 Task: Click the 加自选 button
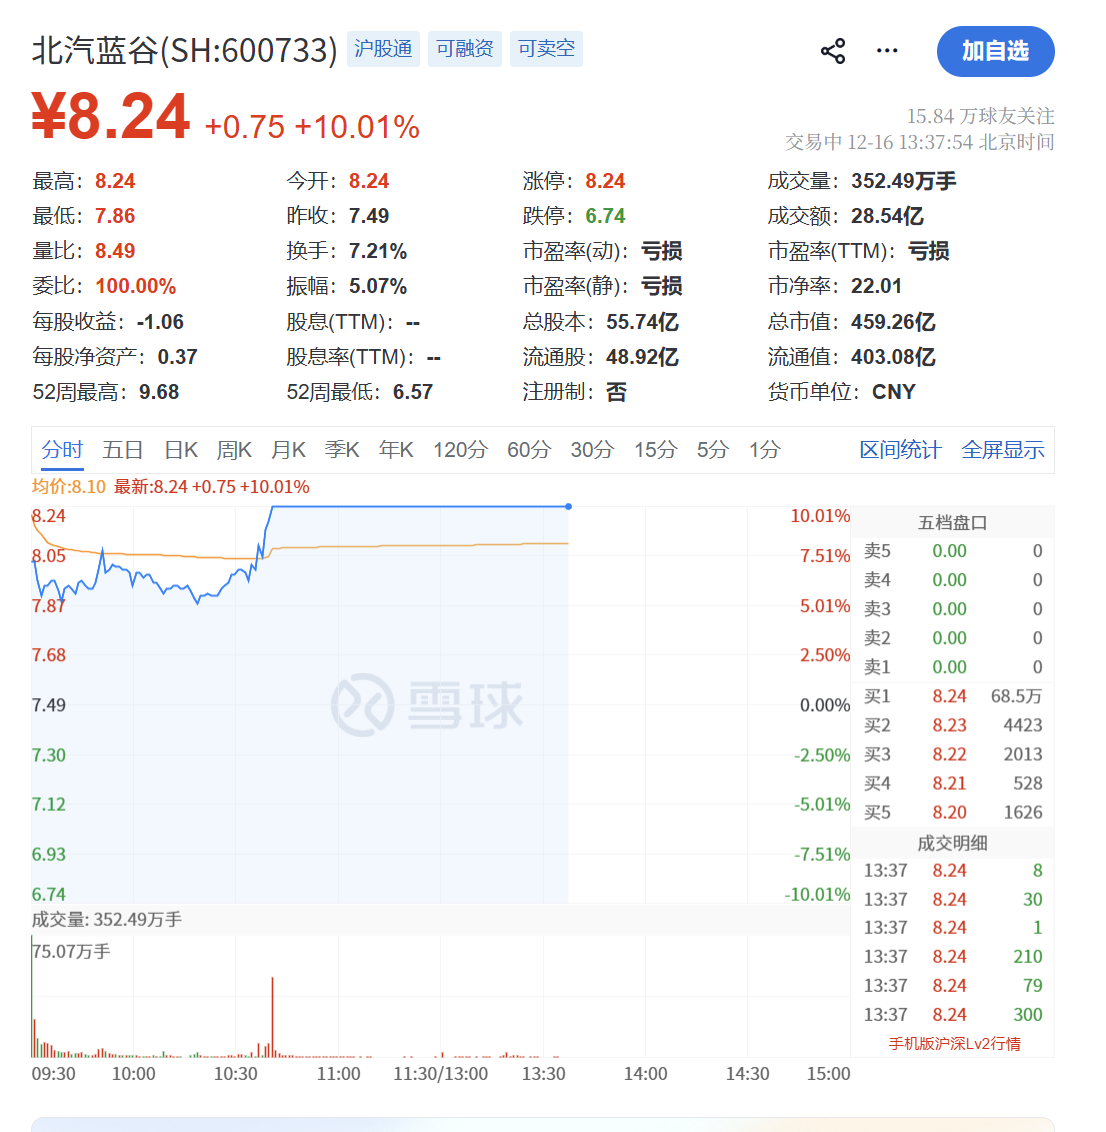pos(995,51)
